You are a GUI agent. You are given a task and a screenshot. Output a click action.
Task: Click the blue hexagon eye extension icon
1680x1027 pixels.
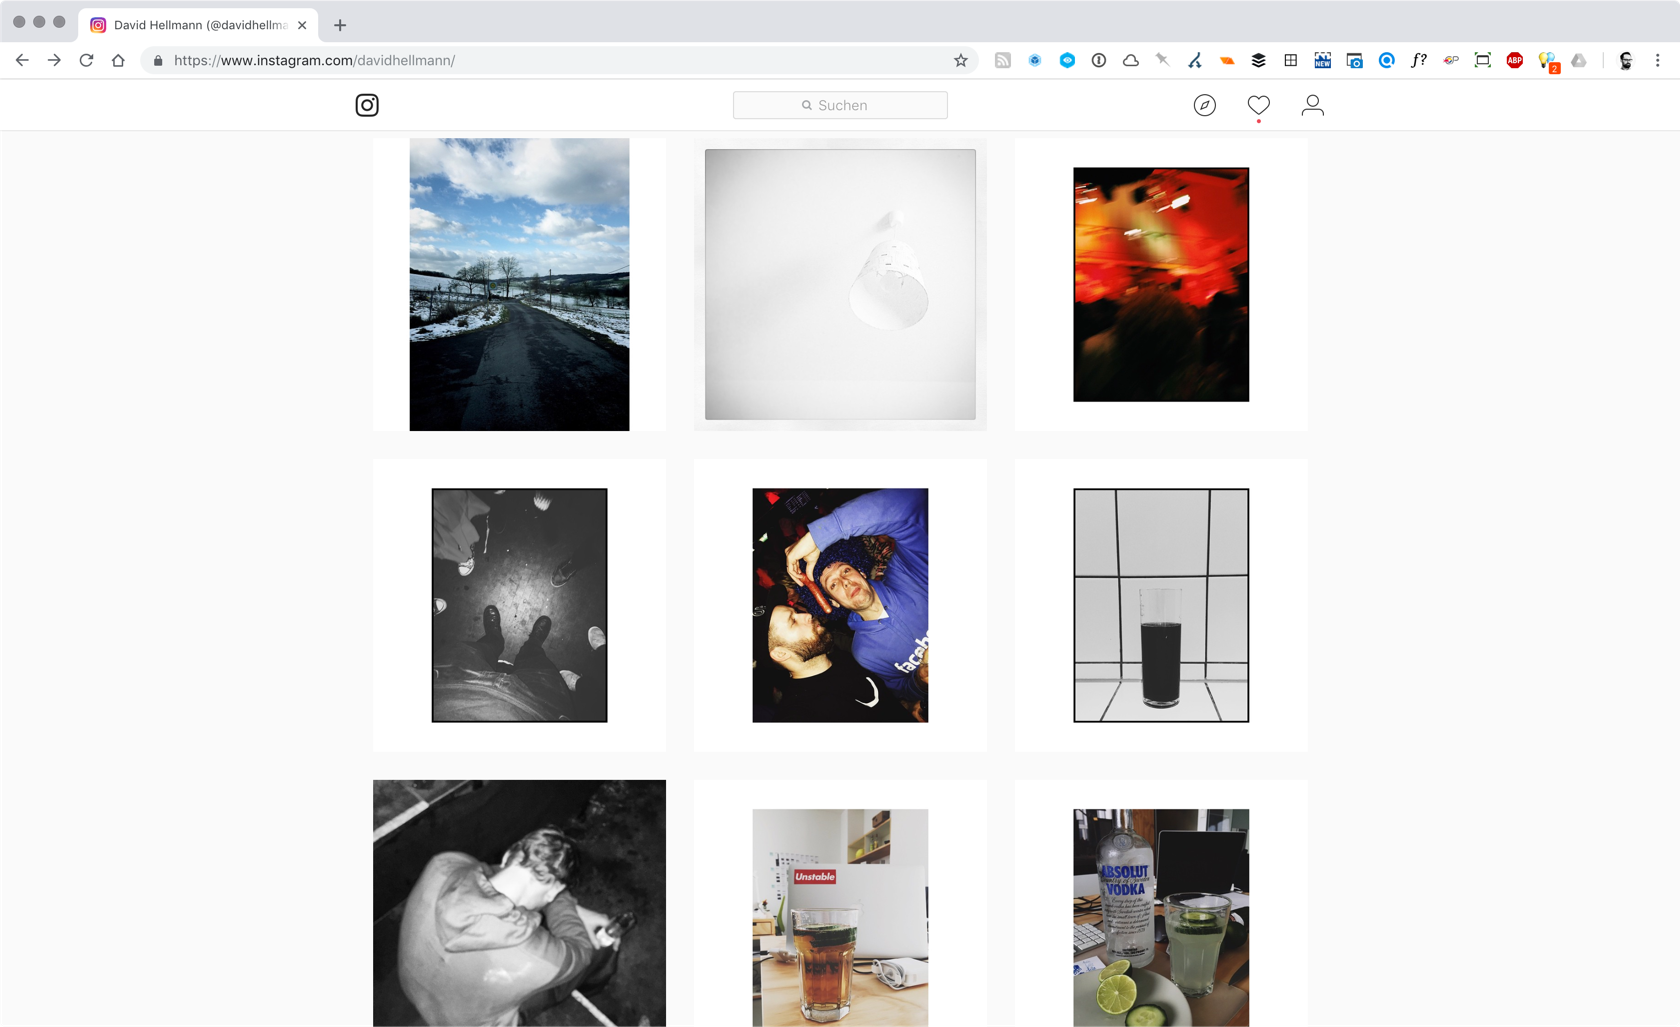(x=1067, y=60)
